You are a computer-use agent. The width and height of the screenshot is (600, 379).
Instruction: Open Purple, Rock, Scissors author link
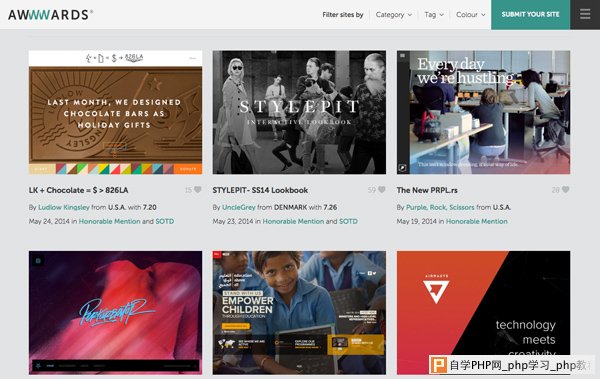[x=440, y=207]
